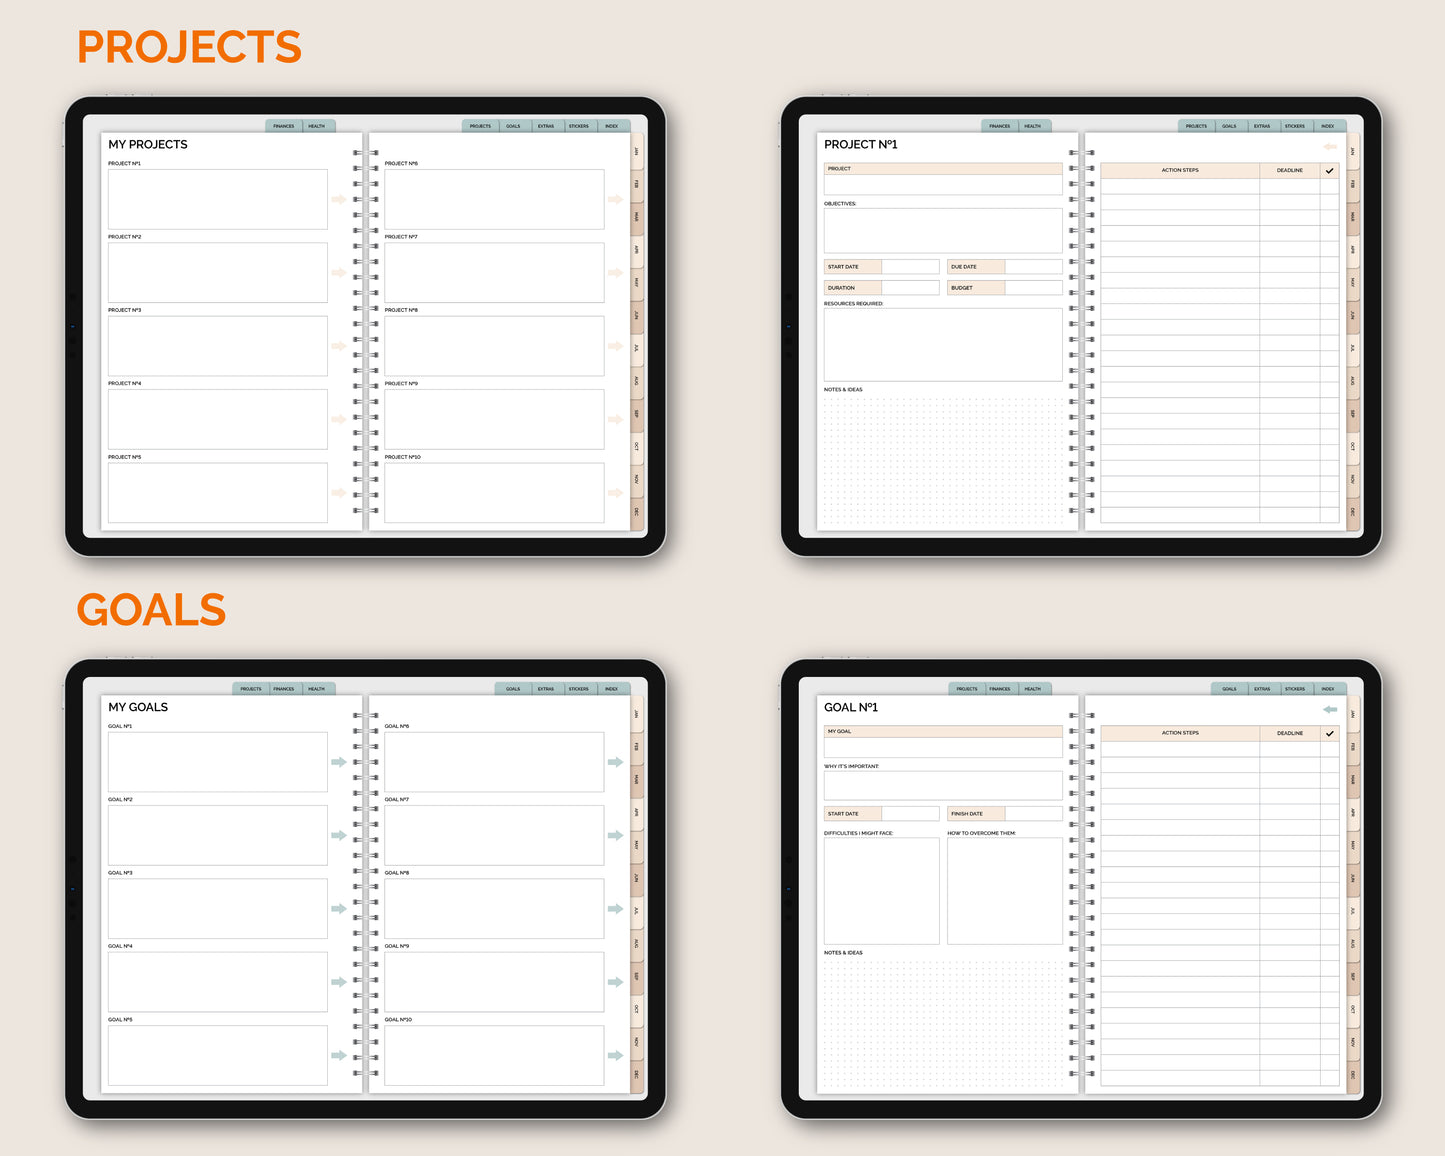Open Goal Nº1 via its teal arrow
This screenshot has height=1156, width=1445.
click(x=339, y=762)
